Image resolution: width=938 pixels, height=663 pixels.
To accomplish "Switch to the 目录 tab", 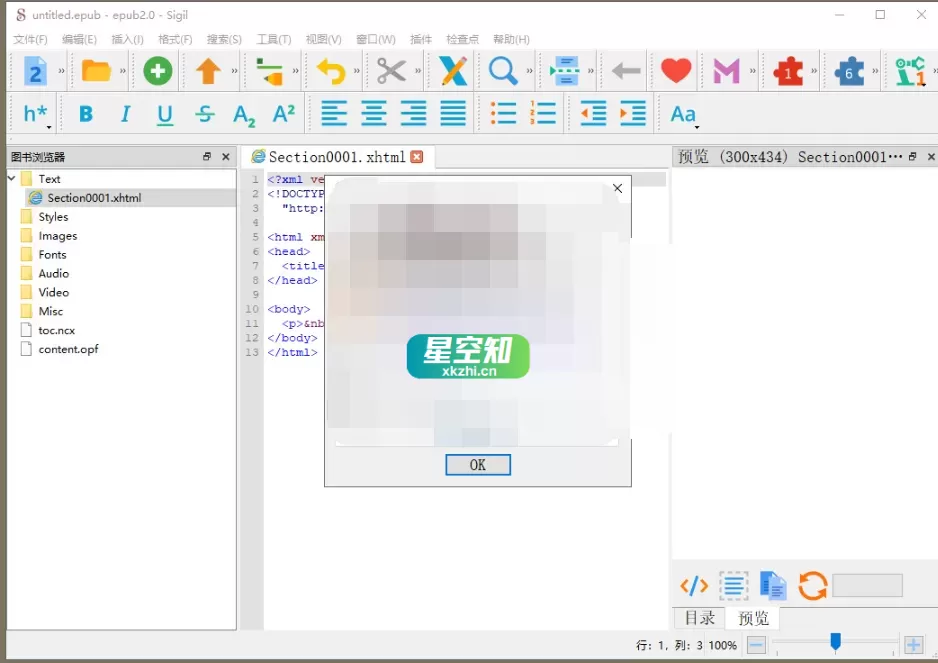I will [x=698, y=618].
